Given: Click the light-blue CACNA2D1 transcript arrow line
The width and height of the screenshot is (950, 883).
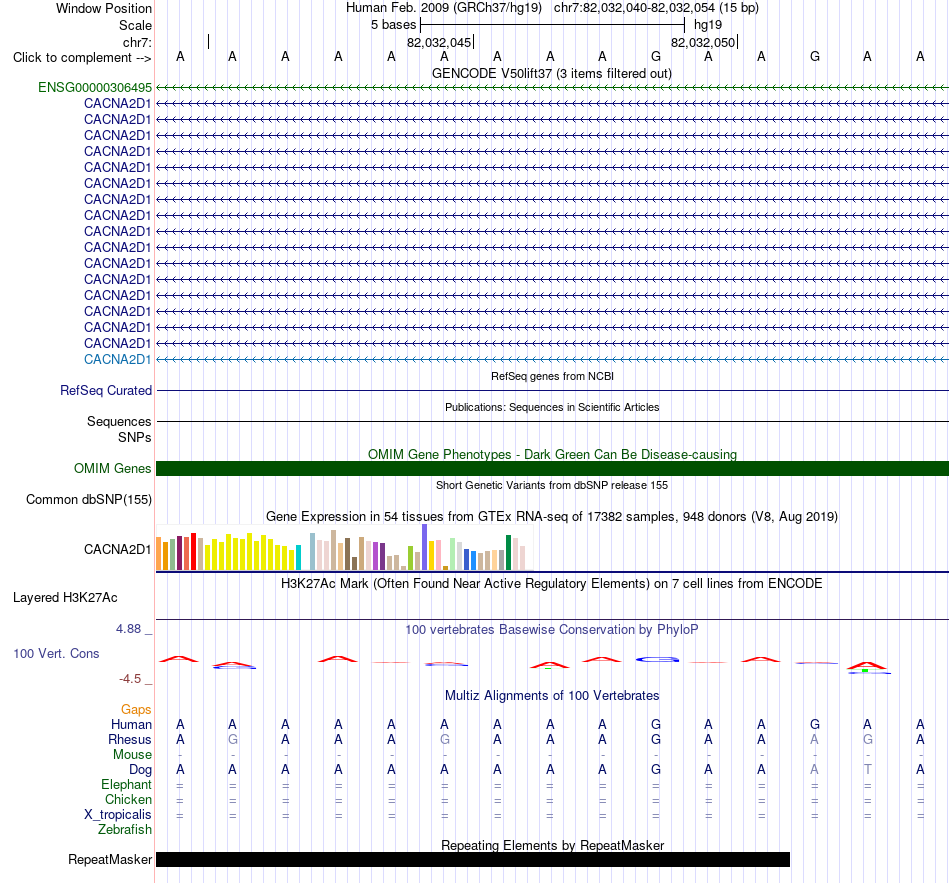Looking at the screenshot, I should coord(552,359).
